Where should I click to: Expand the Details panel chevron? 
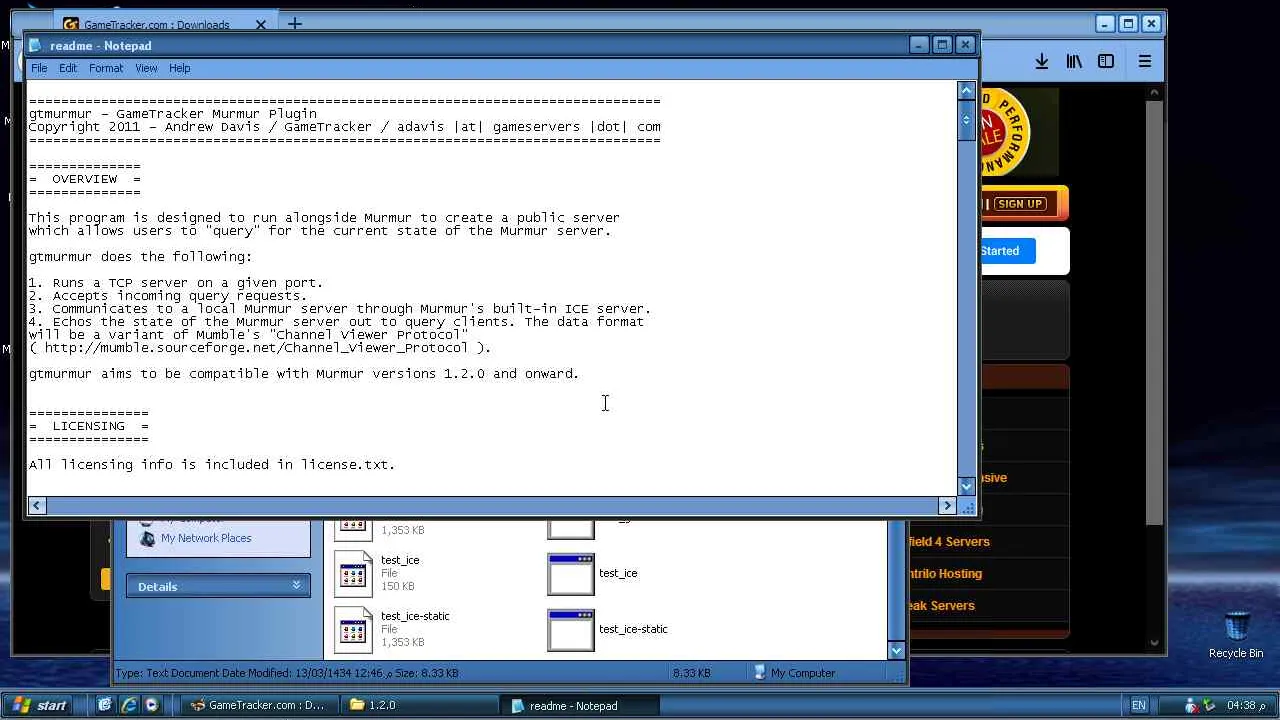pos(297,585)
